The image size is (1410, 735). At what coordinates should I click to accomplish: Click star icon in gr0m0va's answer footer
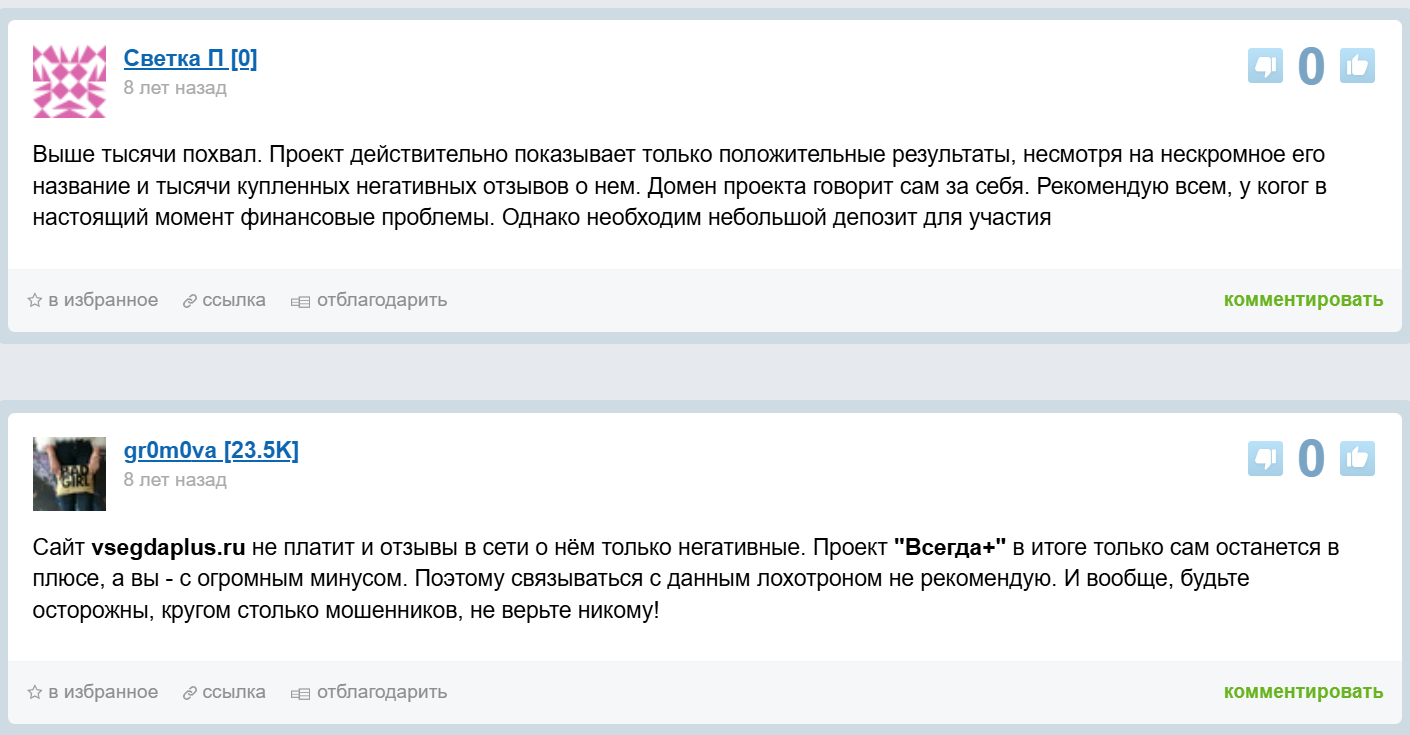[34, 692]
